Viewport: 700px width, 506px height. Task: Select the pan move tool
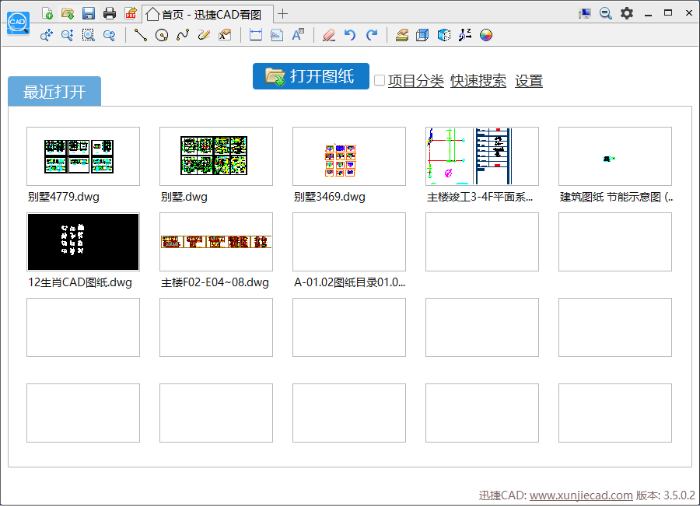point(46,35)
